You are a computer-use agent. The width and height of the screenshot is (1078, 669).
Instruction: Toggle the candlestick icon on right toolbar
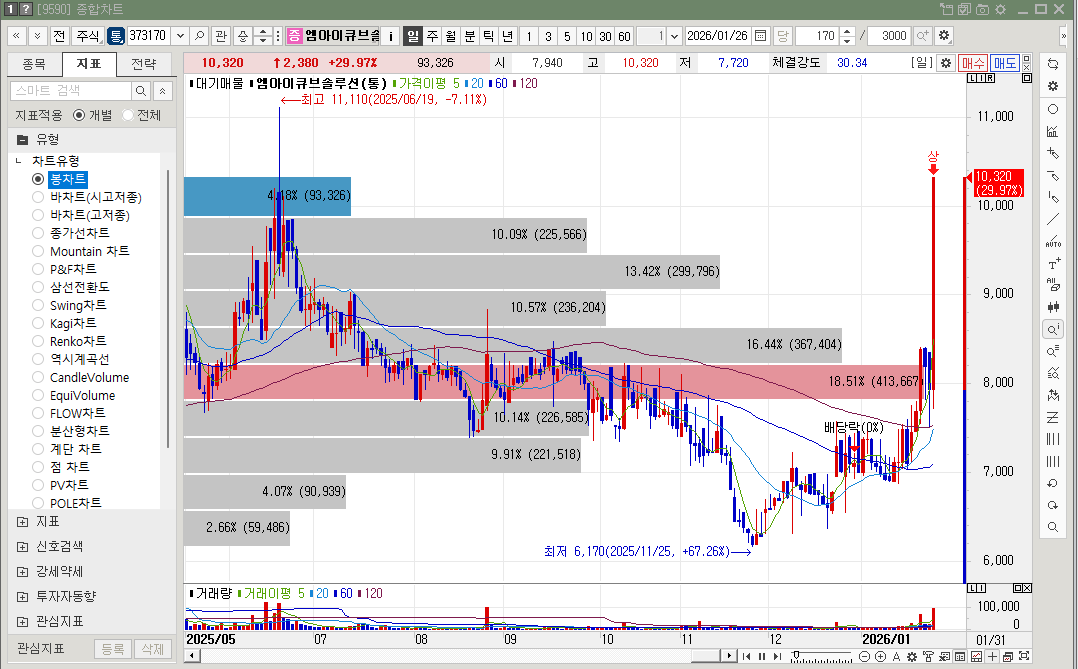click(1053, 307)
